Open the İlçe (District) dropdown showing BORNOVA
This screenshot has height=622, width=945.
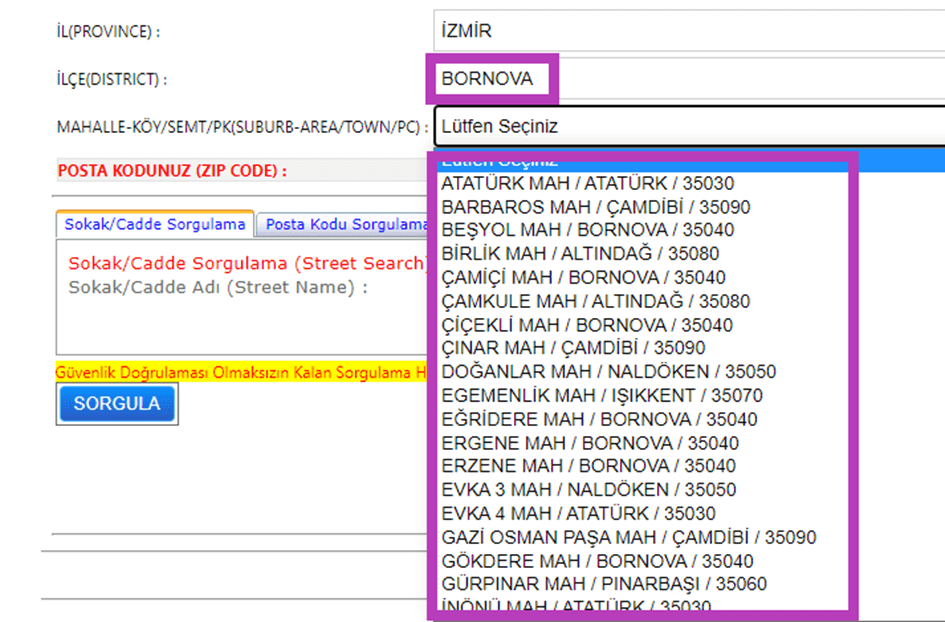coord(688,79)
